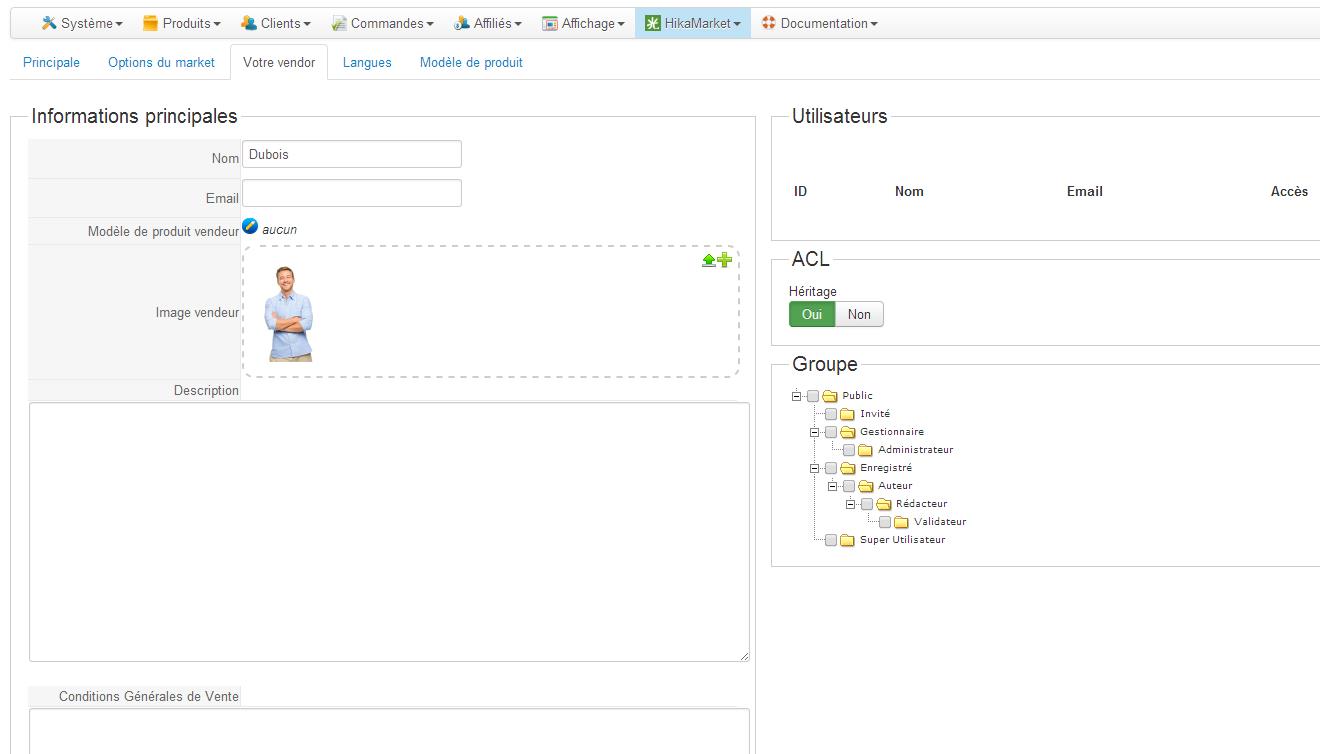Open the Affichage menu
1320x754 pixels.
point(584,23)
